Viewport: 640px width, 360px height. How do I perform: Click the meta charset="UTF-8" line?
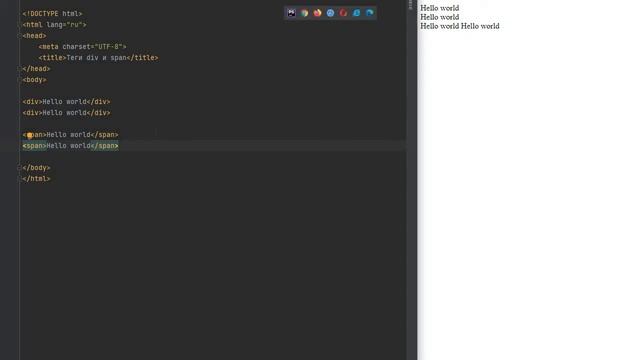[82, 47]
